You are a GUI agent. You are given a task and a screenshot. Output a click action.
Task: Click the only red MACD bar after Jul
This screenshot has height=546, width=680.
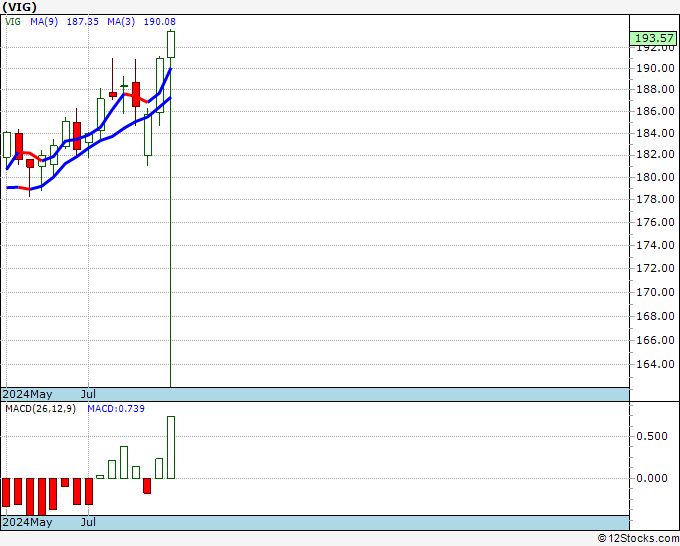click(x=147, y=486)
